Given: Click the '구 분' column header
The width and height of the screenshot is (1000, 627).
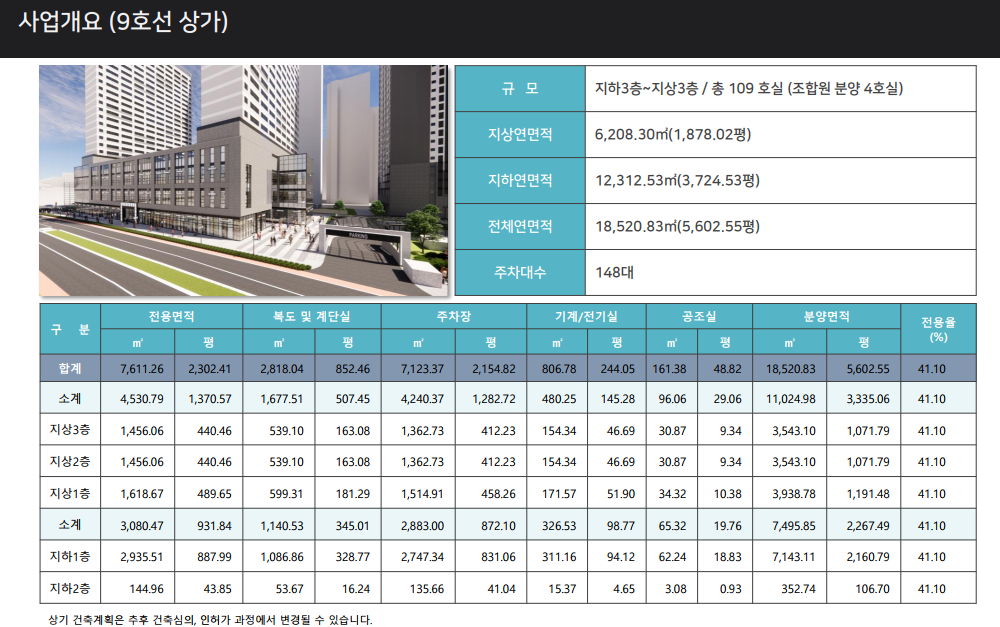Looking at the screenshot, I should (x=70, y=329).
